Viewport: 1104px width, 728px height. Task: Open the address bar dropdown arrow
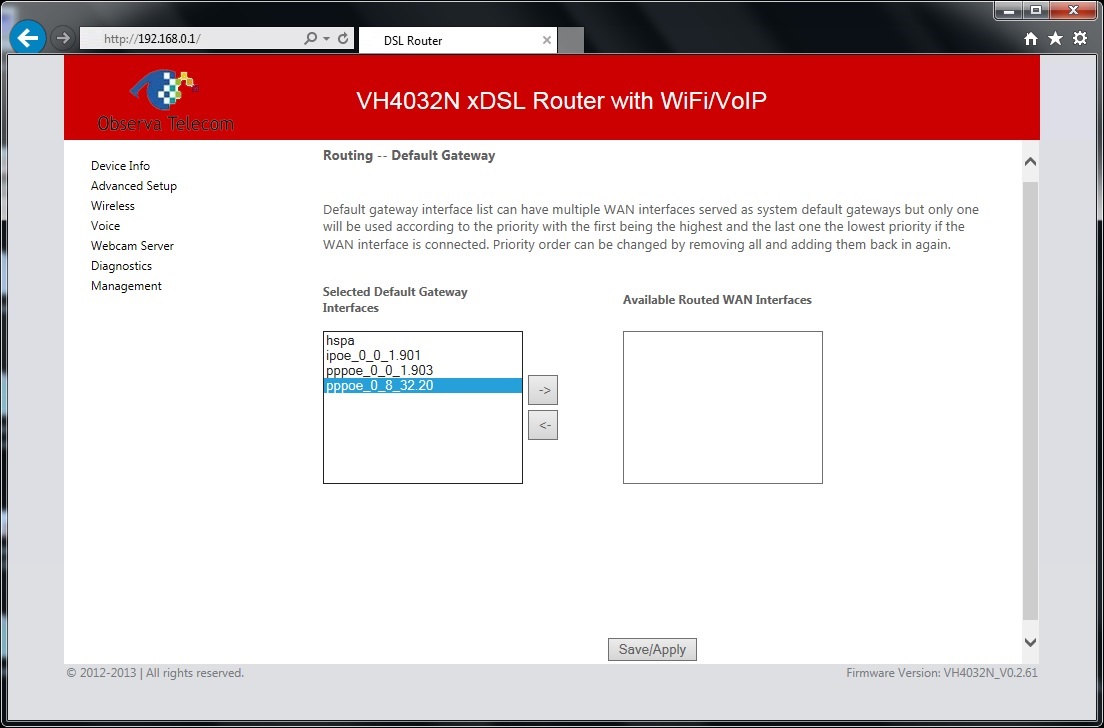[327, 39]
